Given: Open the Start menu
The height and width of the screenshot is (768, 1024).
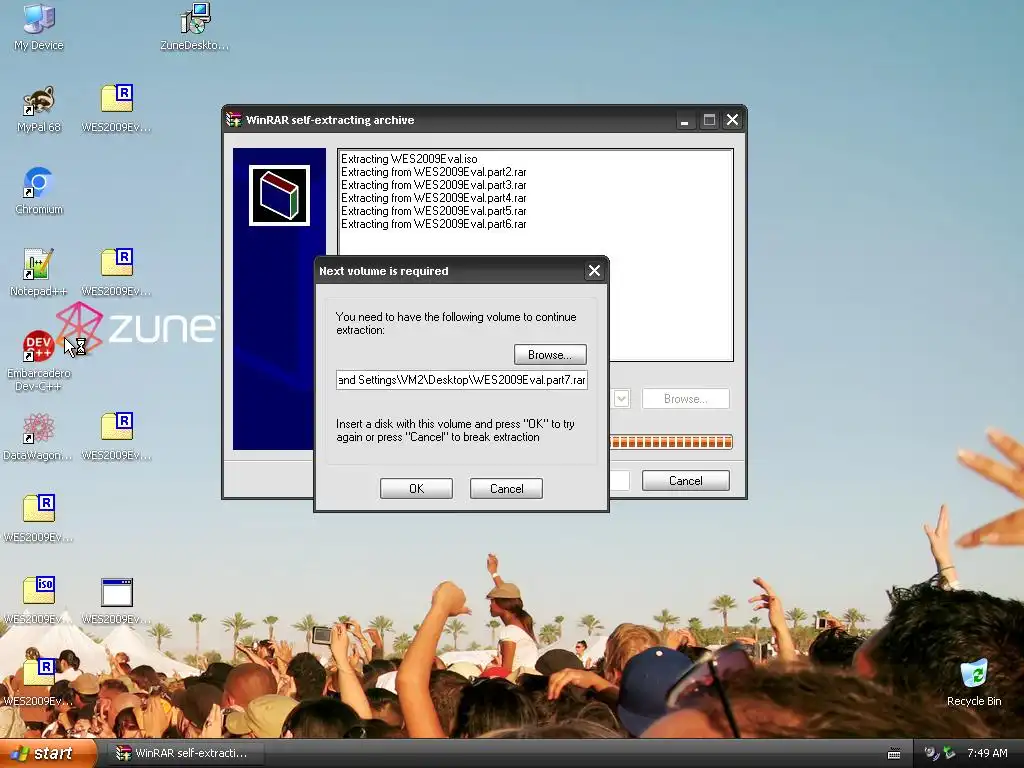Looking at the screenshot, I should 48,753.
